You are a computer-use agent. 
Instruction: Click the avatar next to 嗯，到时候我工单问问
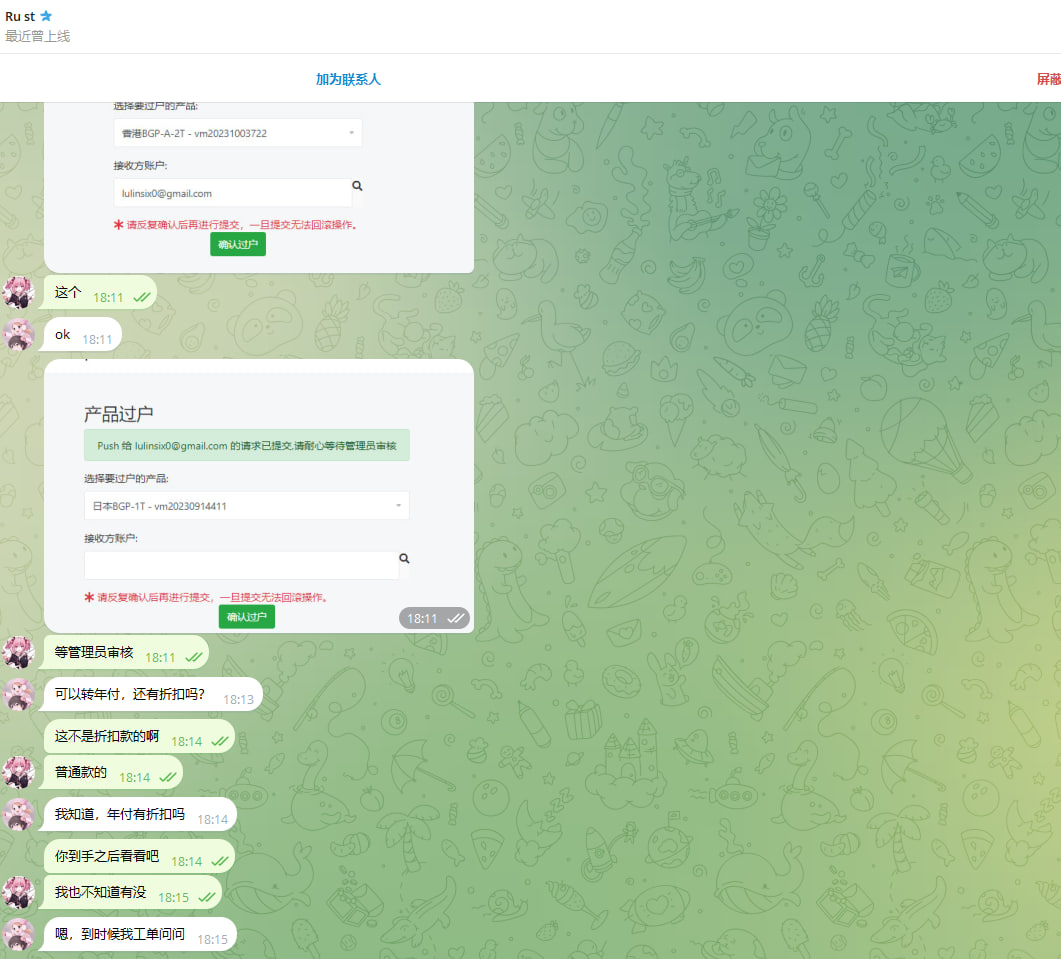tap(18, 935)
